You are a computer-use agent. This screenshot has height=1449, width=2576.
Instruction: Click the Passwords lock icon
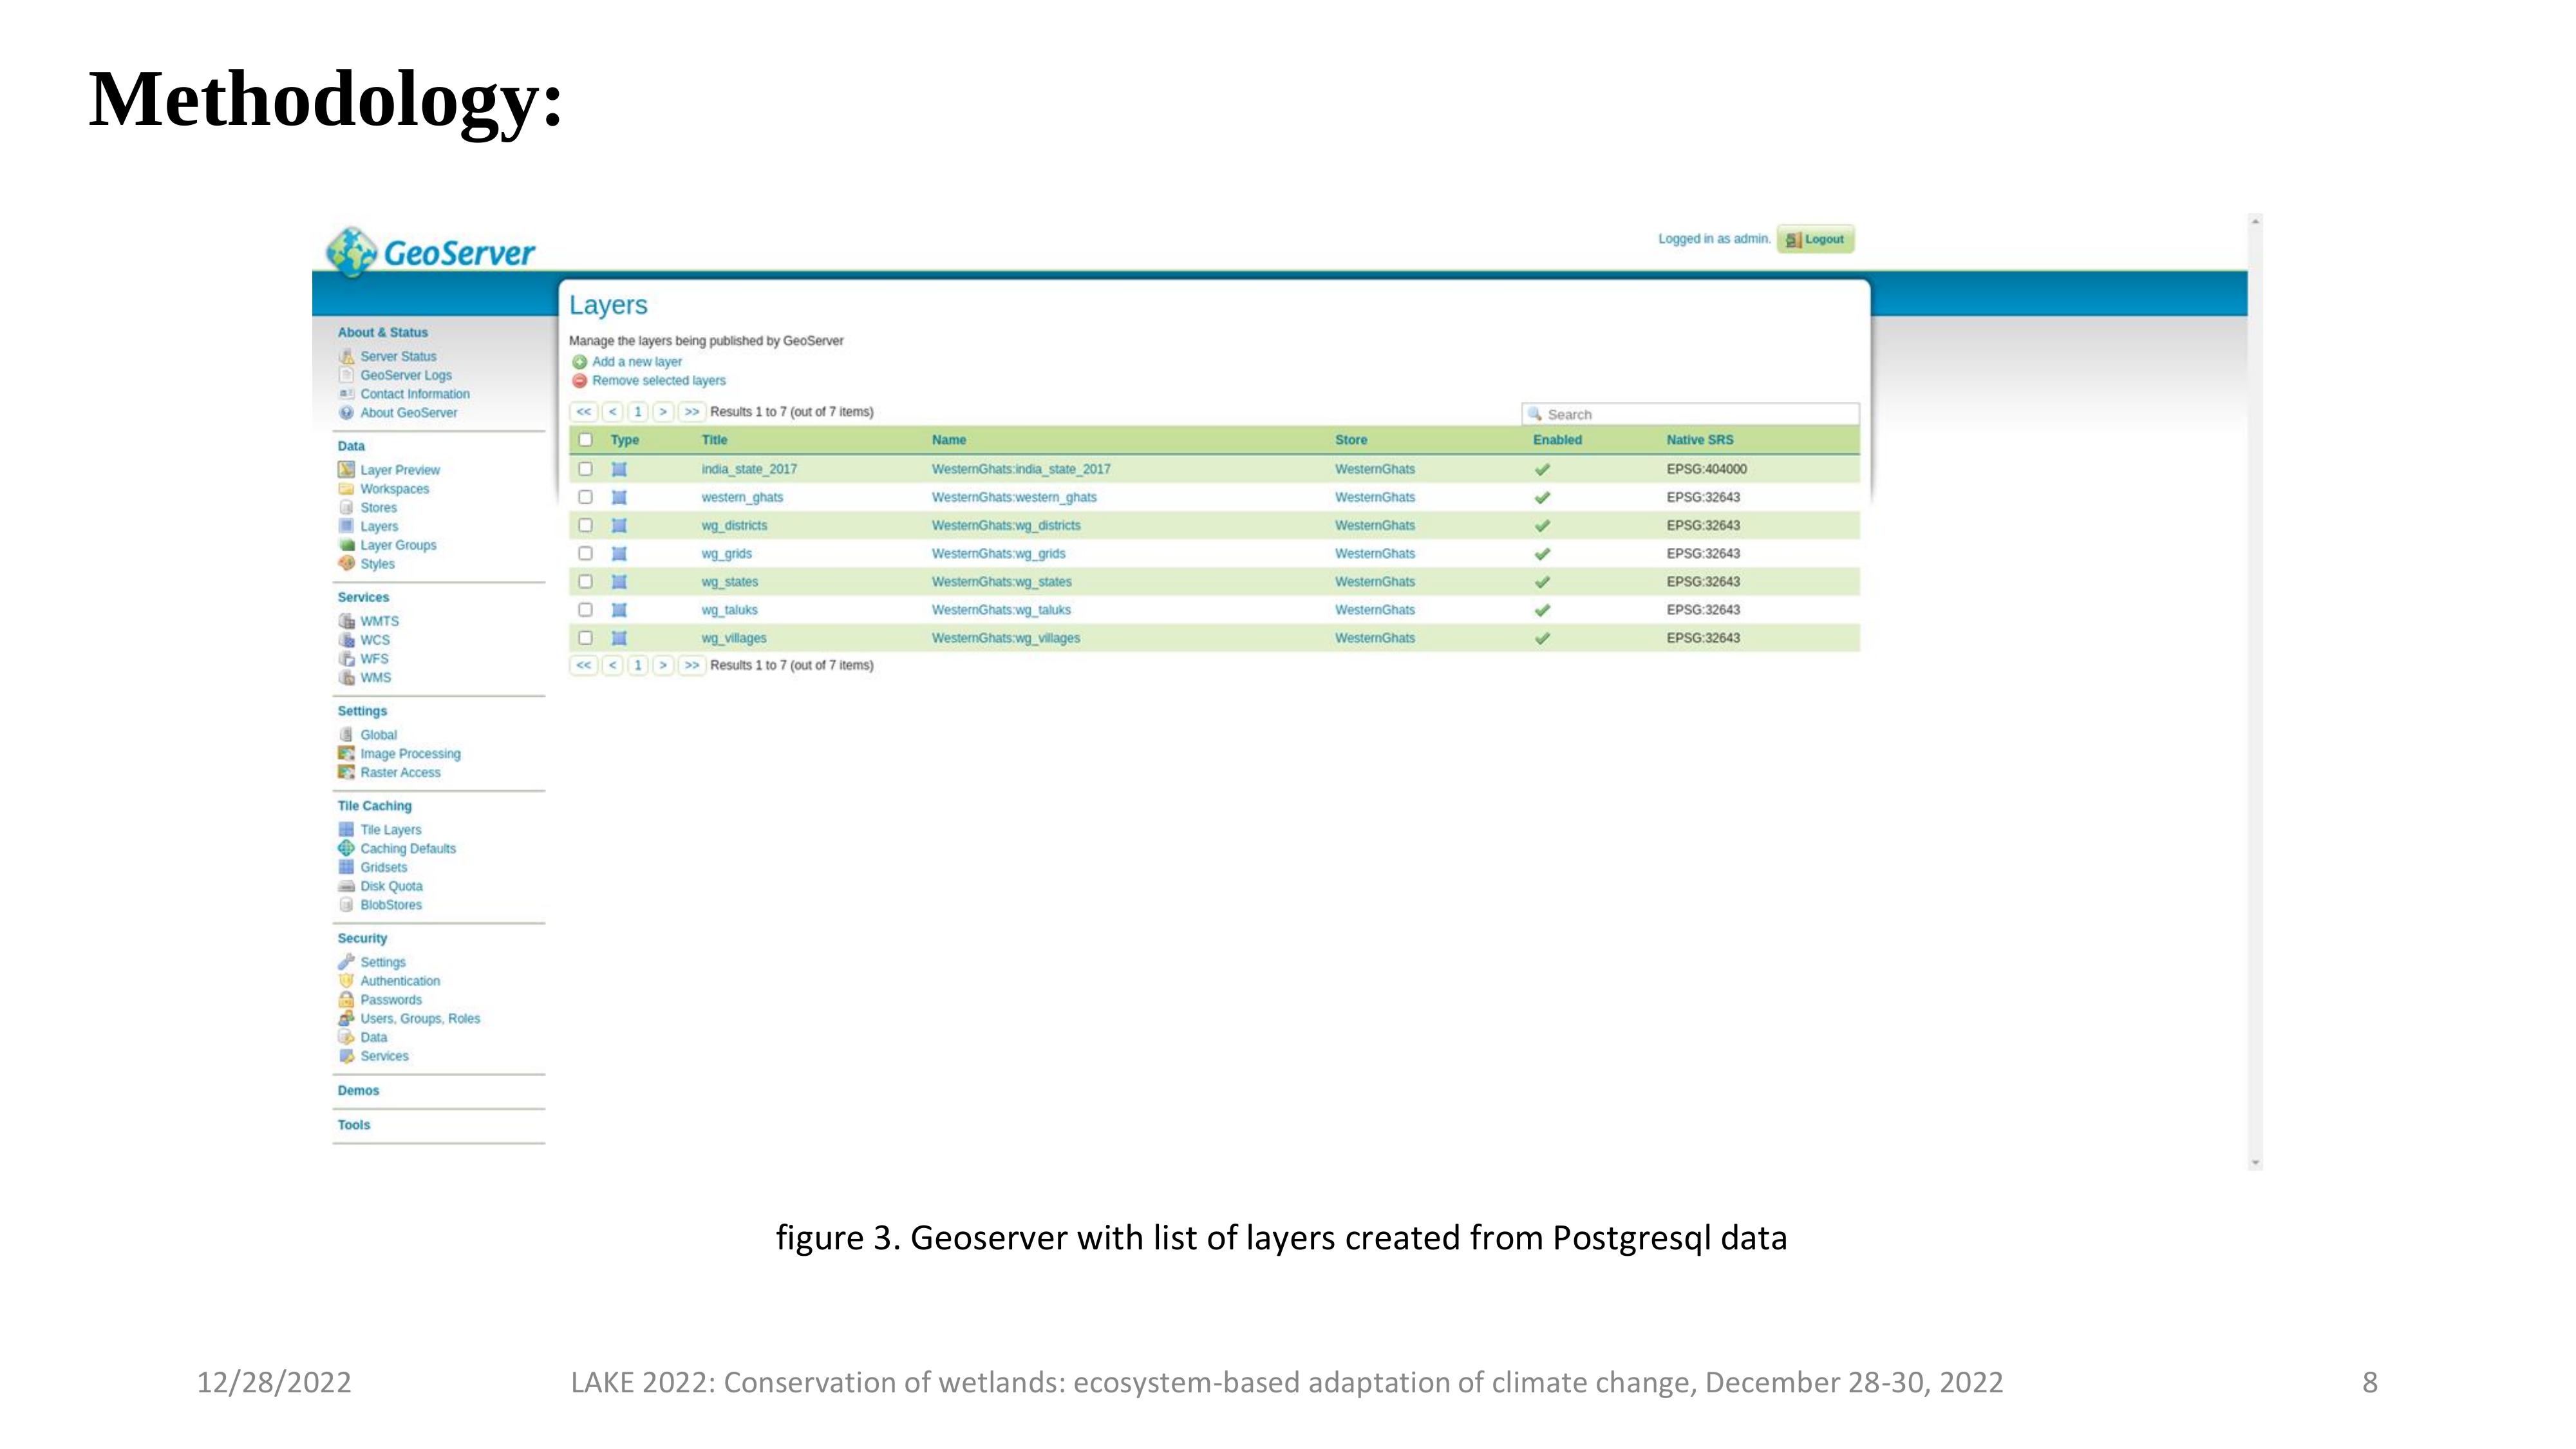tap(346, 1000)
